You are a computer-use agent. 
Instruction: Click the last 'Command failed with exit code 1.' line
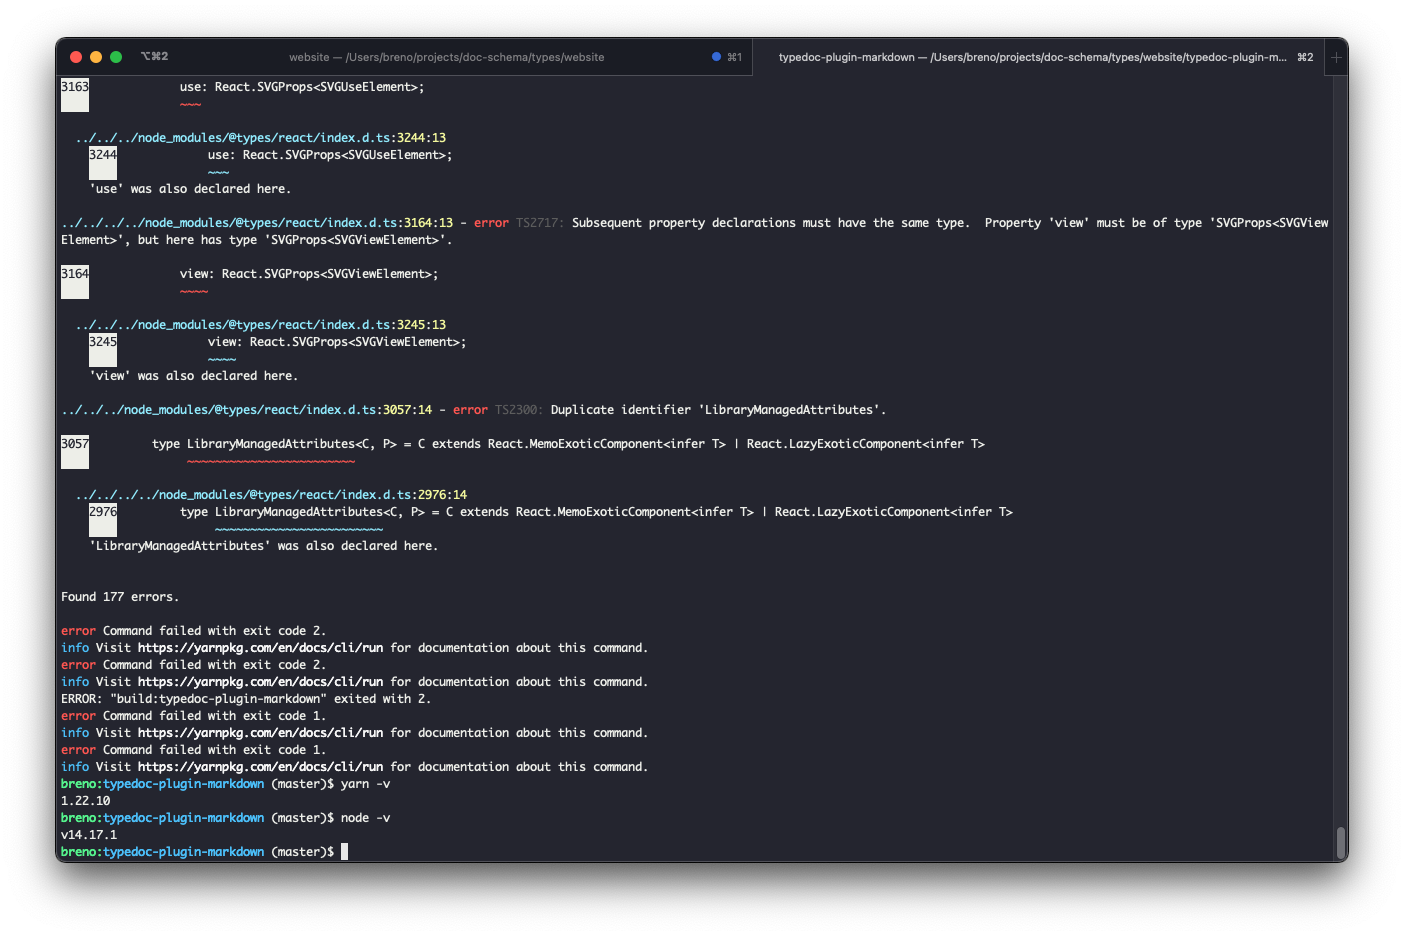(193, 750)
